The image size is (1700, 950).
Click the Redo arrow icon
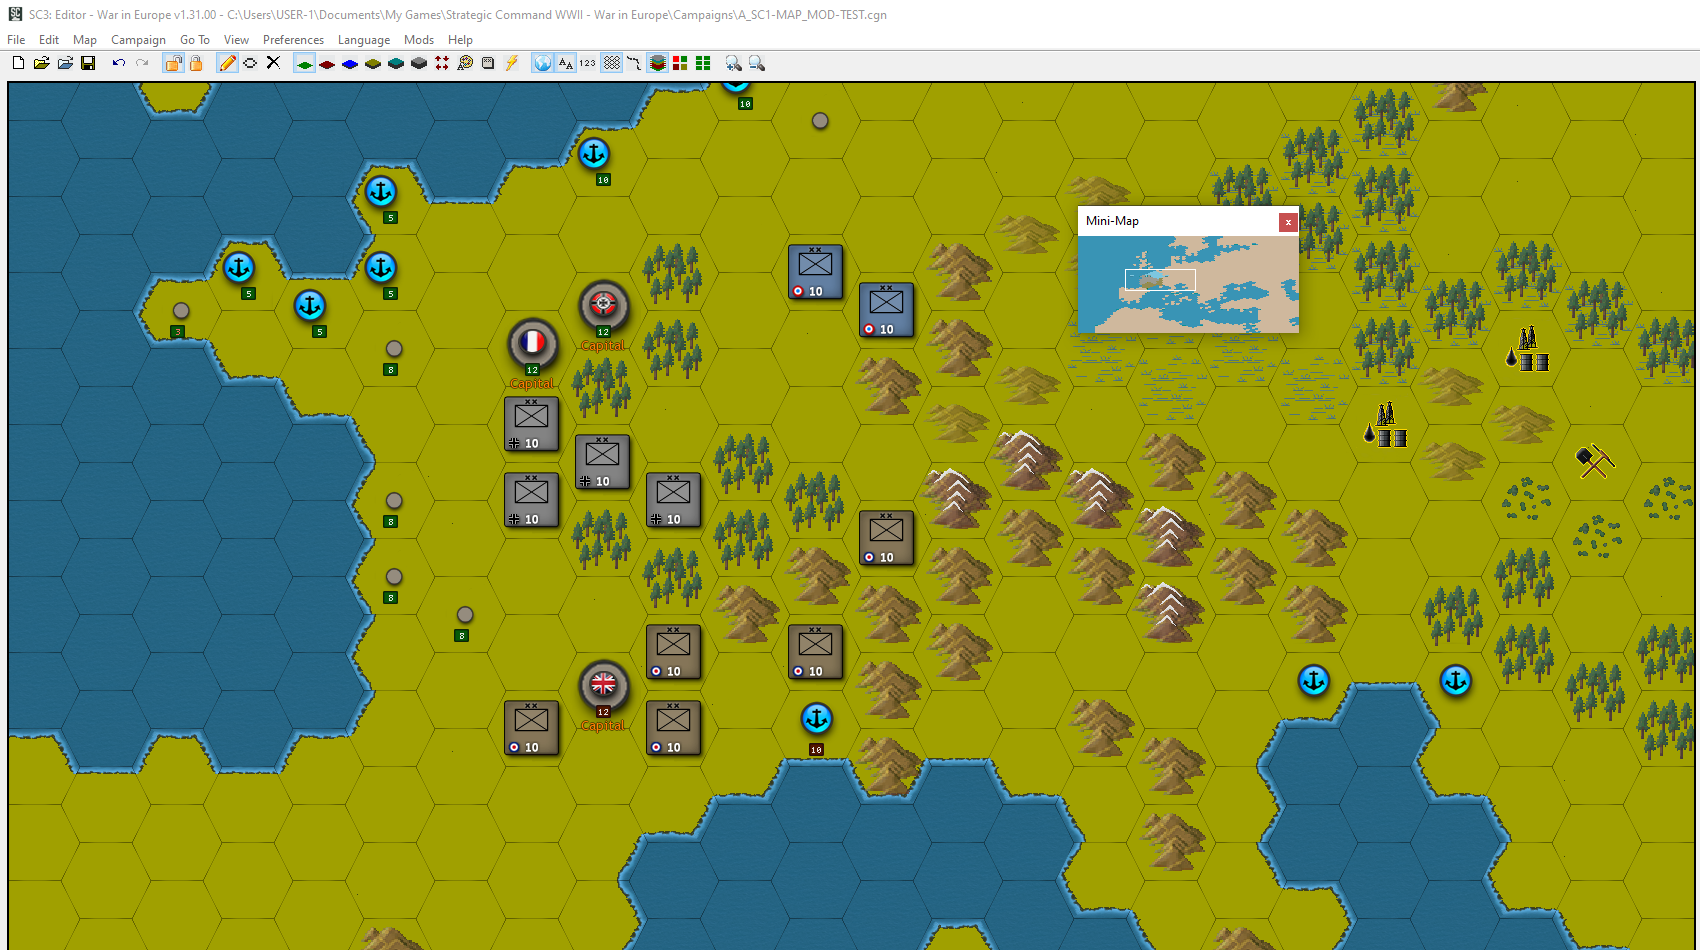click(x=142, y=63)
